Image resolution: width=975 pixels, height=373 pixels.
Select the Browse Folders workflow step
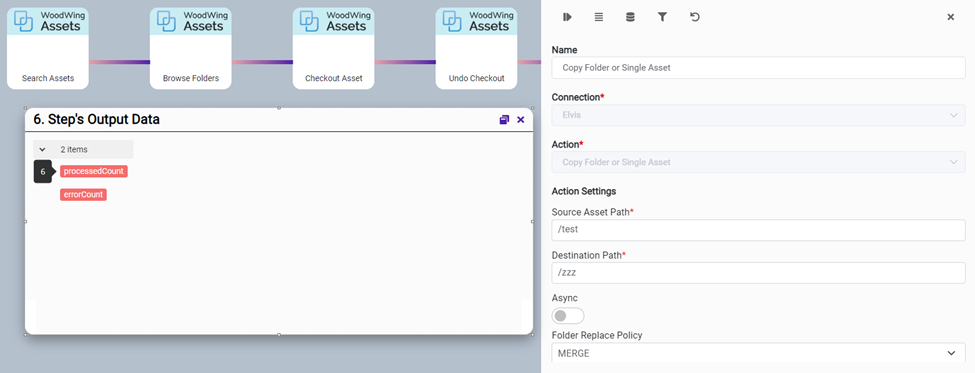pyautogui.click(x=191, y=48)
